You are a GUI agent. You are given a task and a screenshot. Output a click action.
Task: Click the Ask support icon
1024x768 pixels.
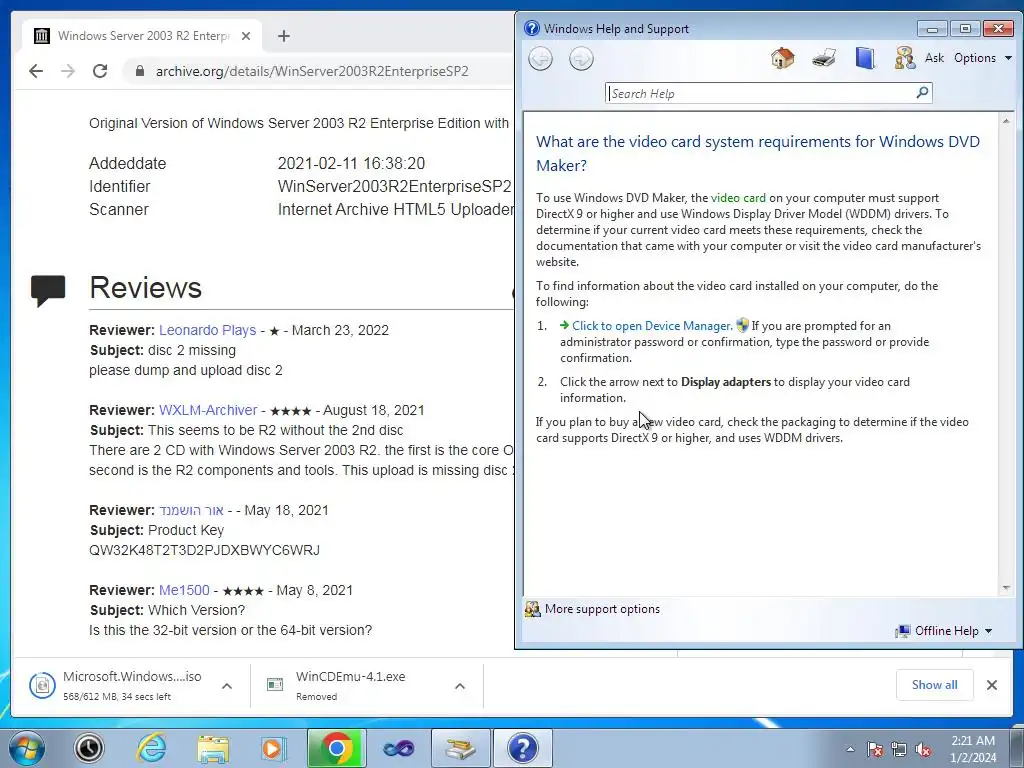[x=905, y=58]
